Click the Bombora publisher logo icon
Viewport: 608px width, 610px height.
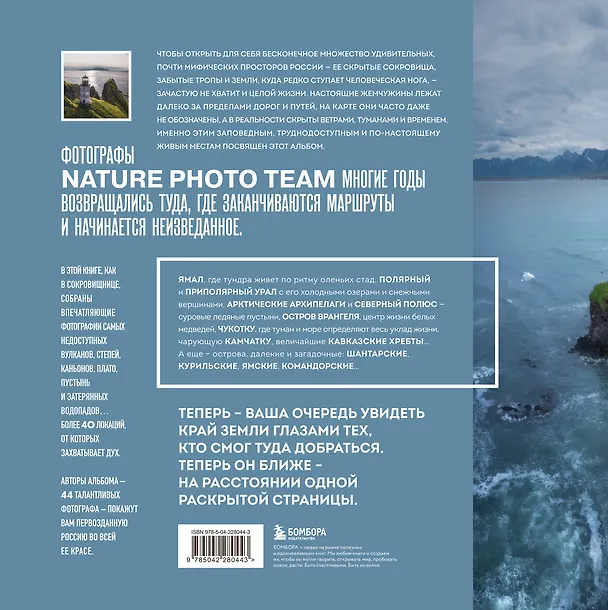pos(280,533)
